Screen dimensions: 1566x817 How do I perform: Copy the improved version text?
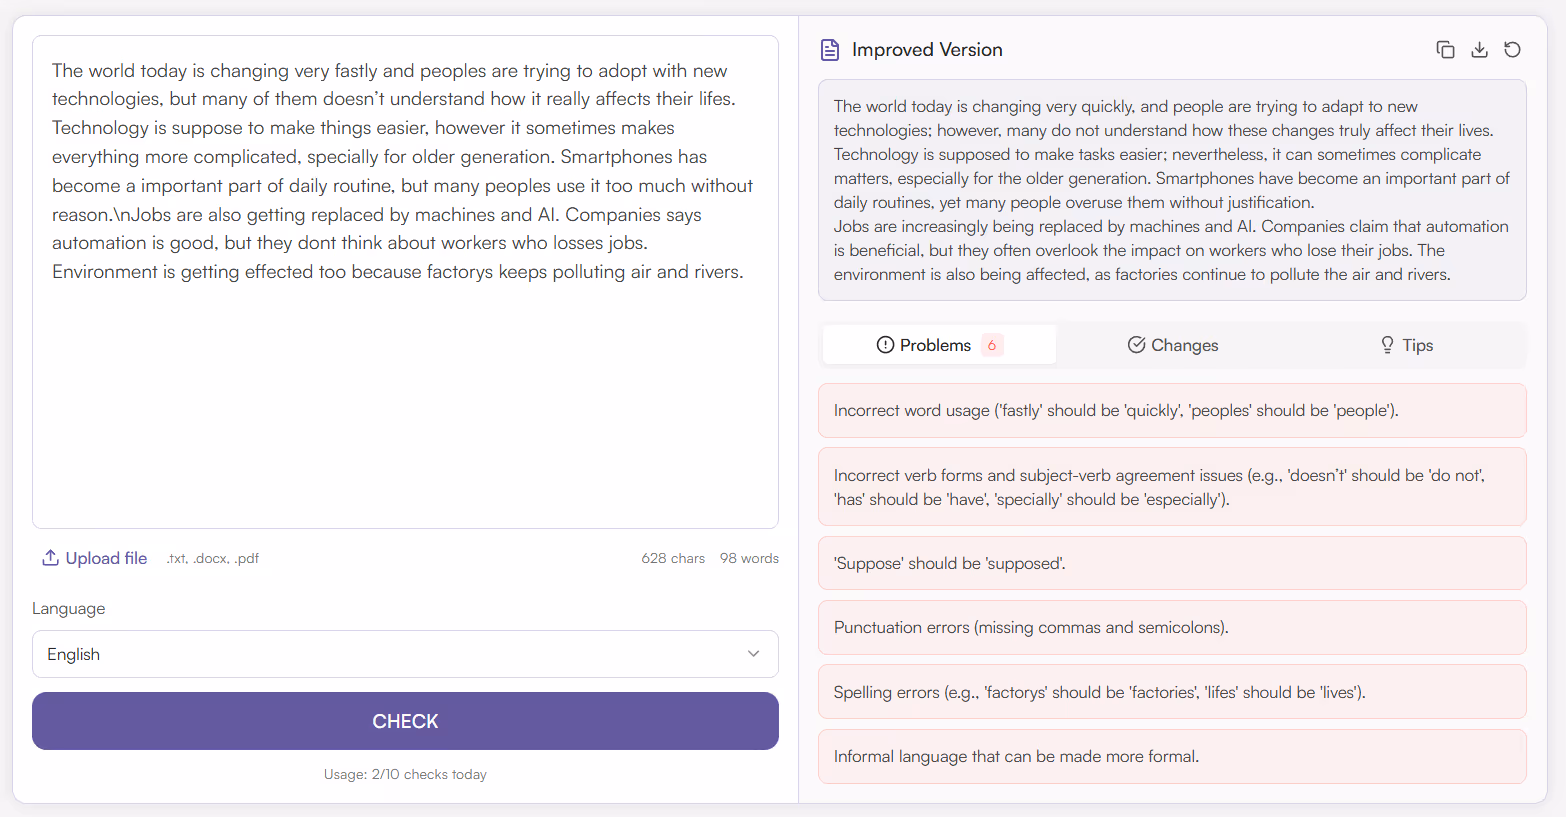click(x=1445, y=48)
